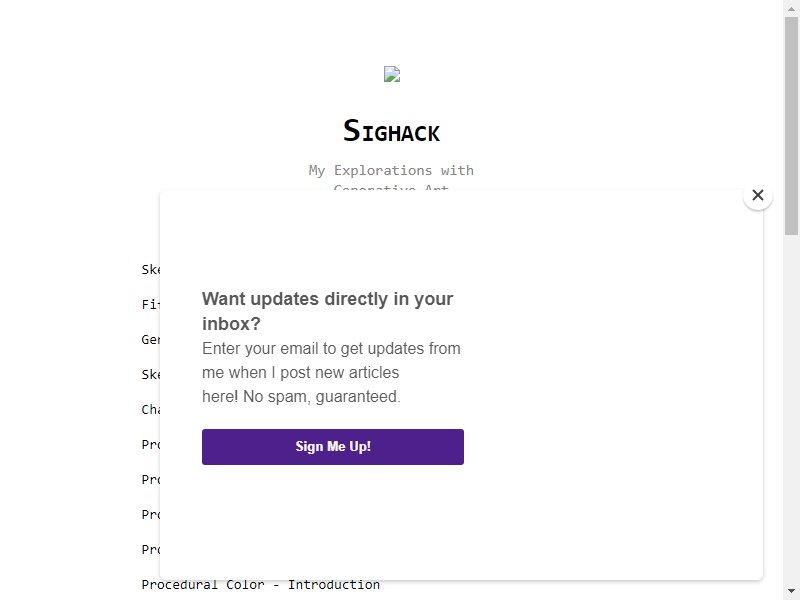Open the Procedural Color - Introduction link
Viewport: 800px width, 600px height.
[261, 585]
